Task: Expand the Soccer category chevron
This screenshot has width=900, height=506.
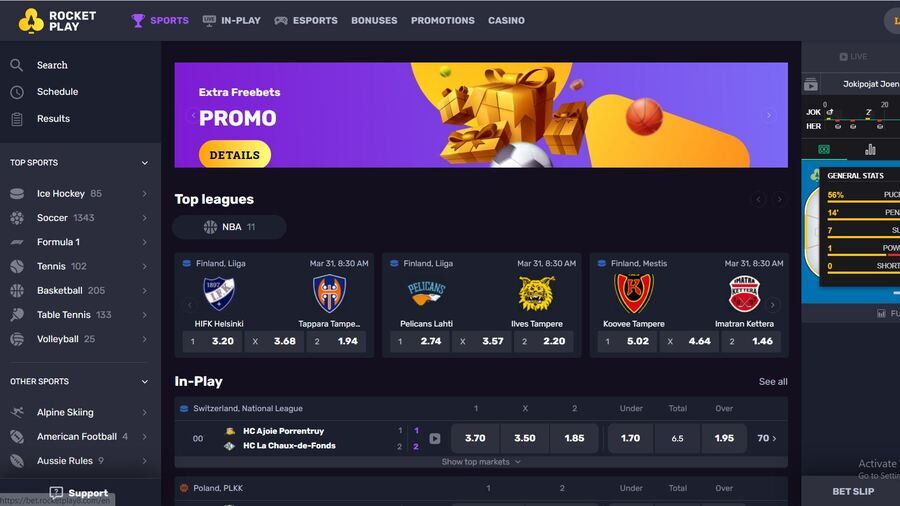Action: click(x=145, y=218)
